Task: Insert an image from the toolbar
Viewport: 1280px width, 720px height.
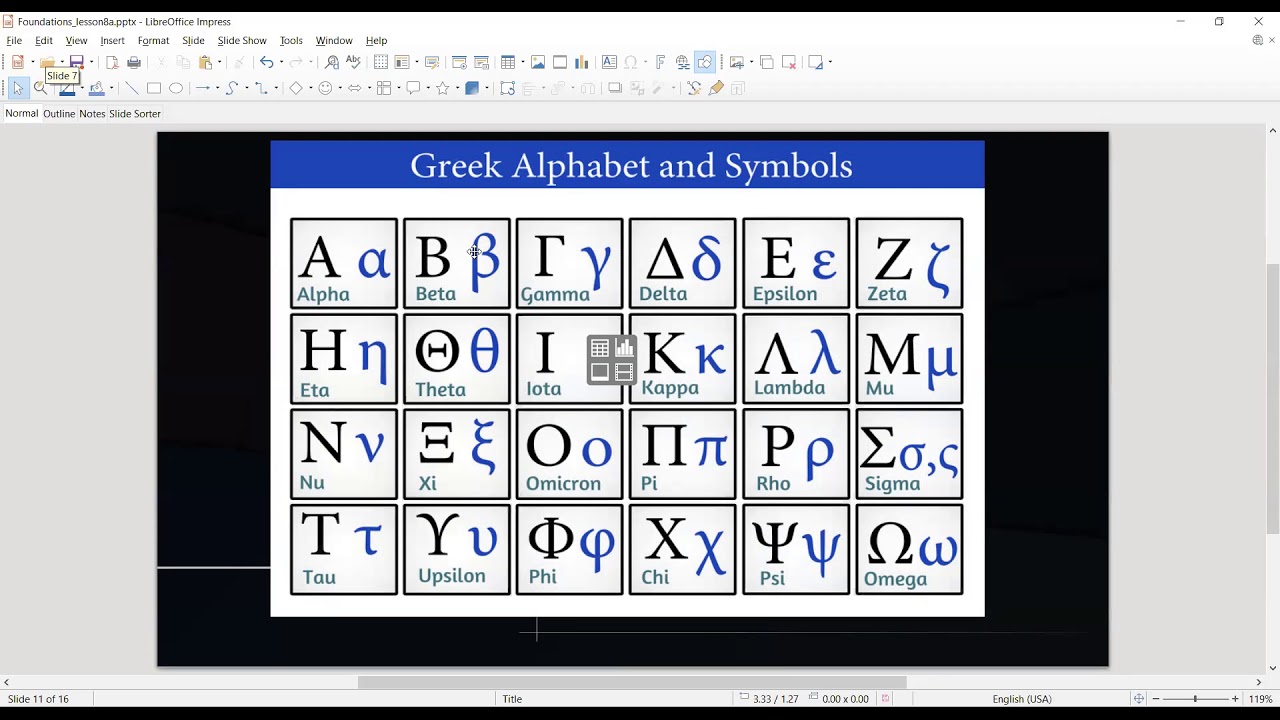Action: tap(538, 62)
